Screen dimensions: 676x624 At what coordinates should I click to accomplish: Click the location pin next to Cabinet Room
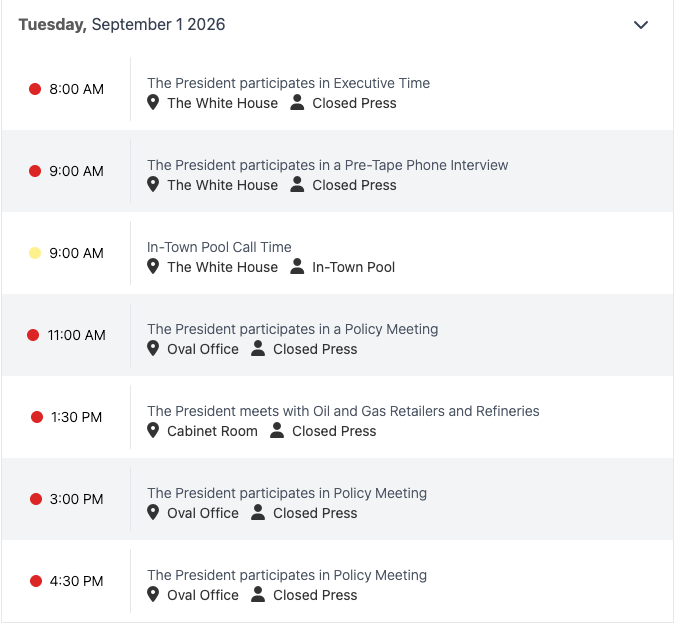click(x=153, y=430)
